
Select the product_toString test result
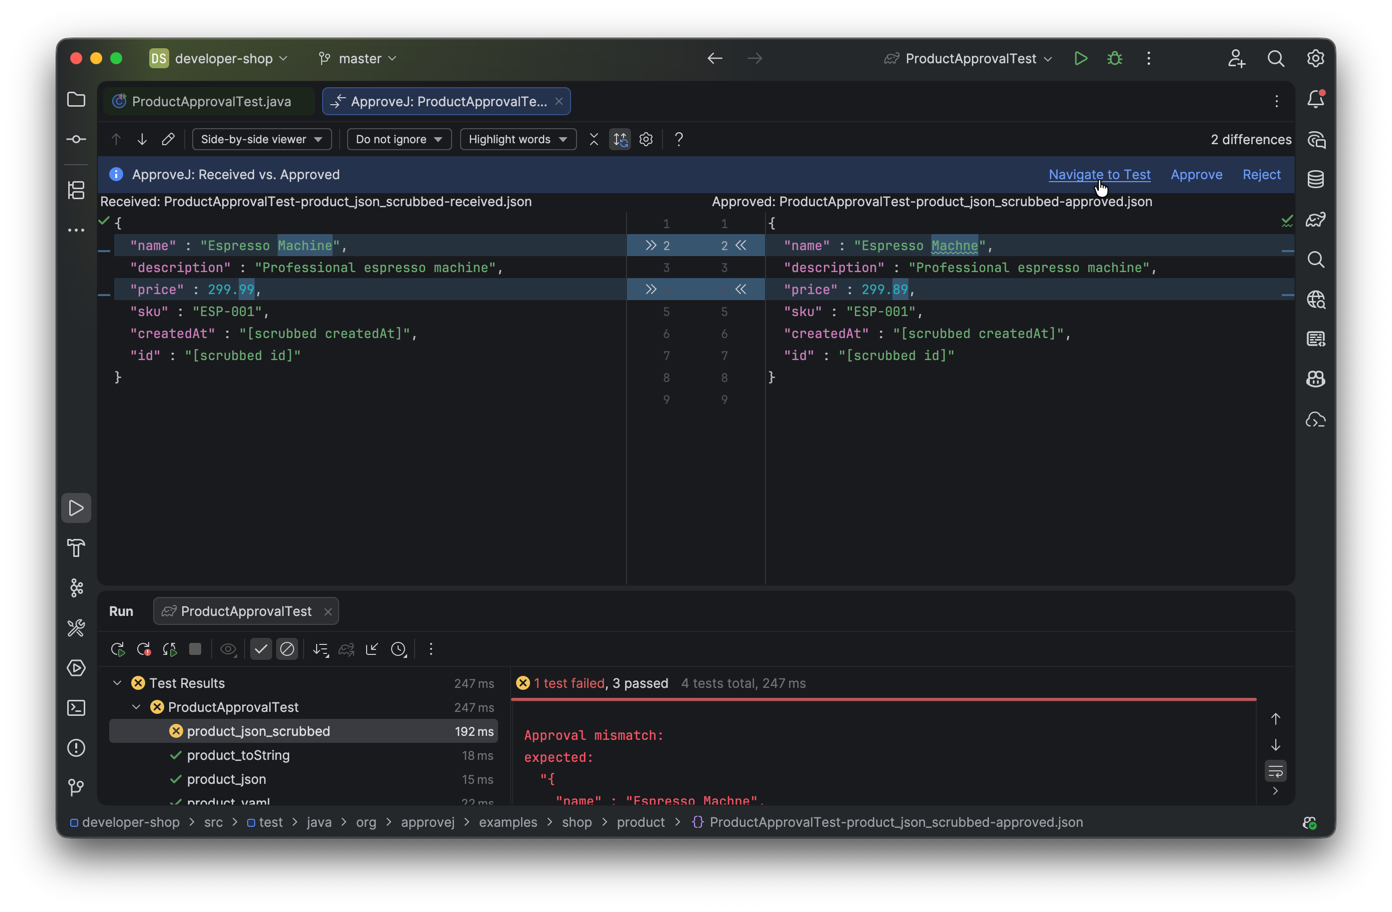(x=238, y=755)
